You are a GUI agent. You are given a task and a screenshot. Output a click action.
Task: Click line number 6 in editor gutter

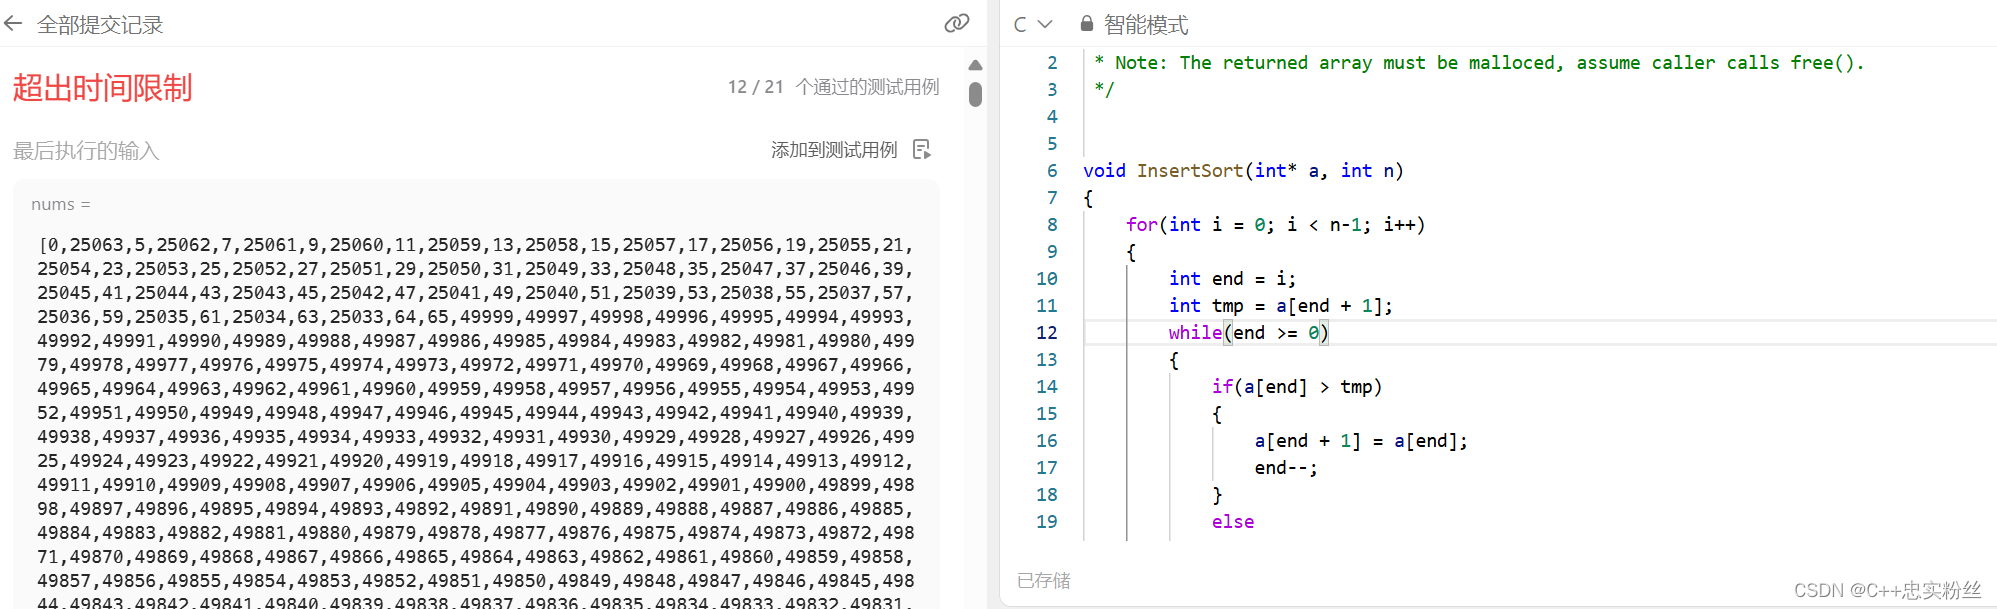(x=1052, y=171)
